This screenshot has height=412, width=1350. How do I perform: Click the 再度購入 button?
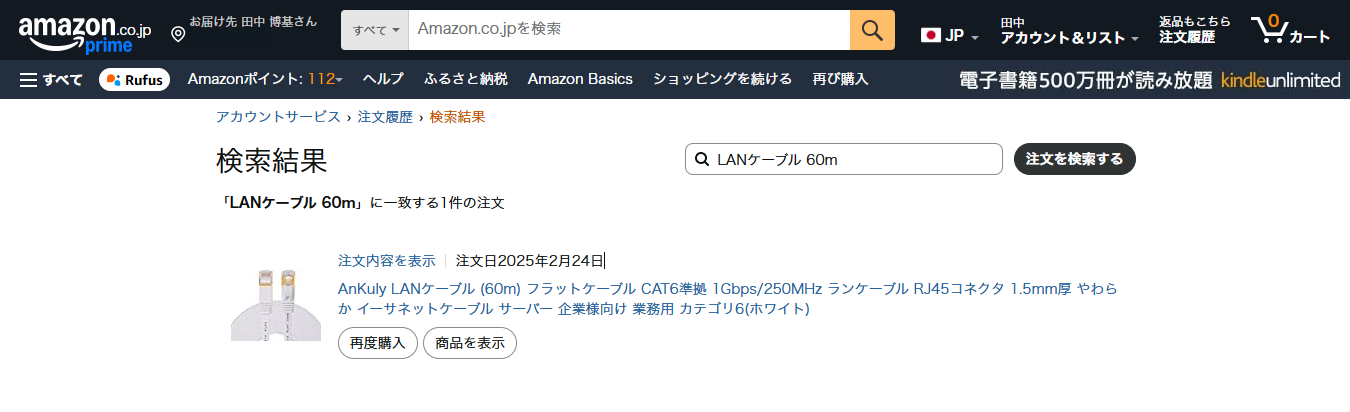(x=377, y=343)
